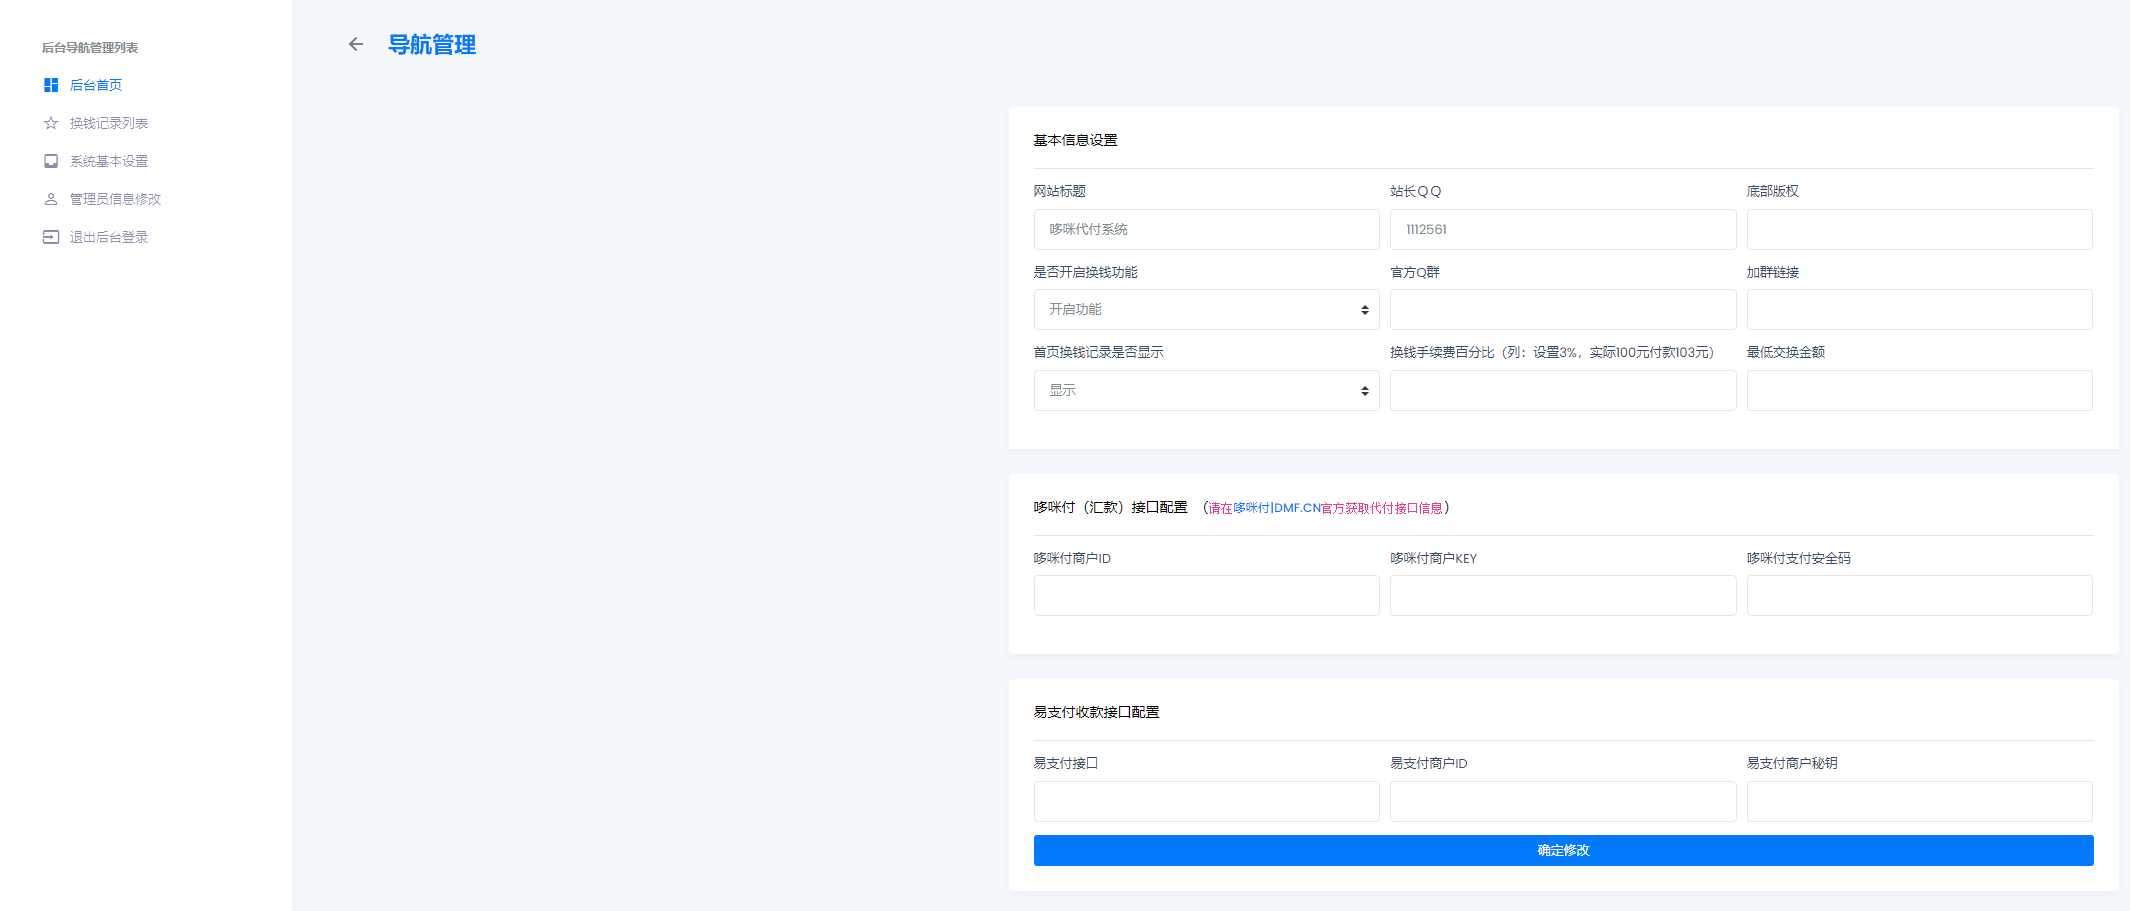Click the back arrow icon beside 导航管理

click(x=355, y=44)
